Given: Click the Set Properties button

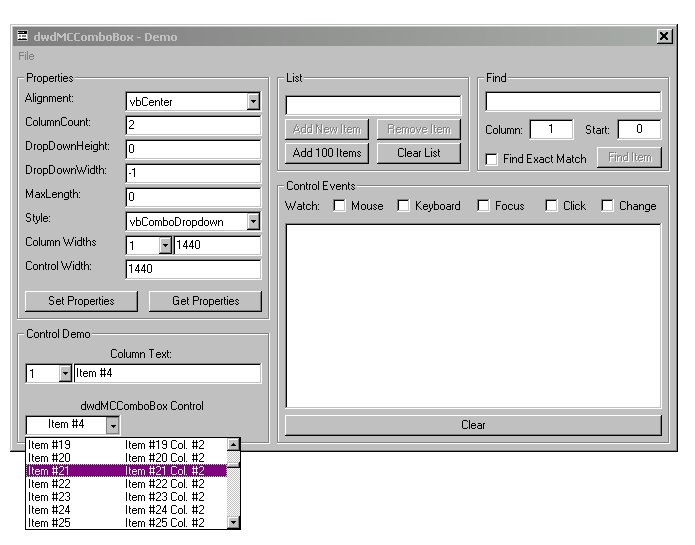Looking at the screenshot, I should (x=81, y=301).
